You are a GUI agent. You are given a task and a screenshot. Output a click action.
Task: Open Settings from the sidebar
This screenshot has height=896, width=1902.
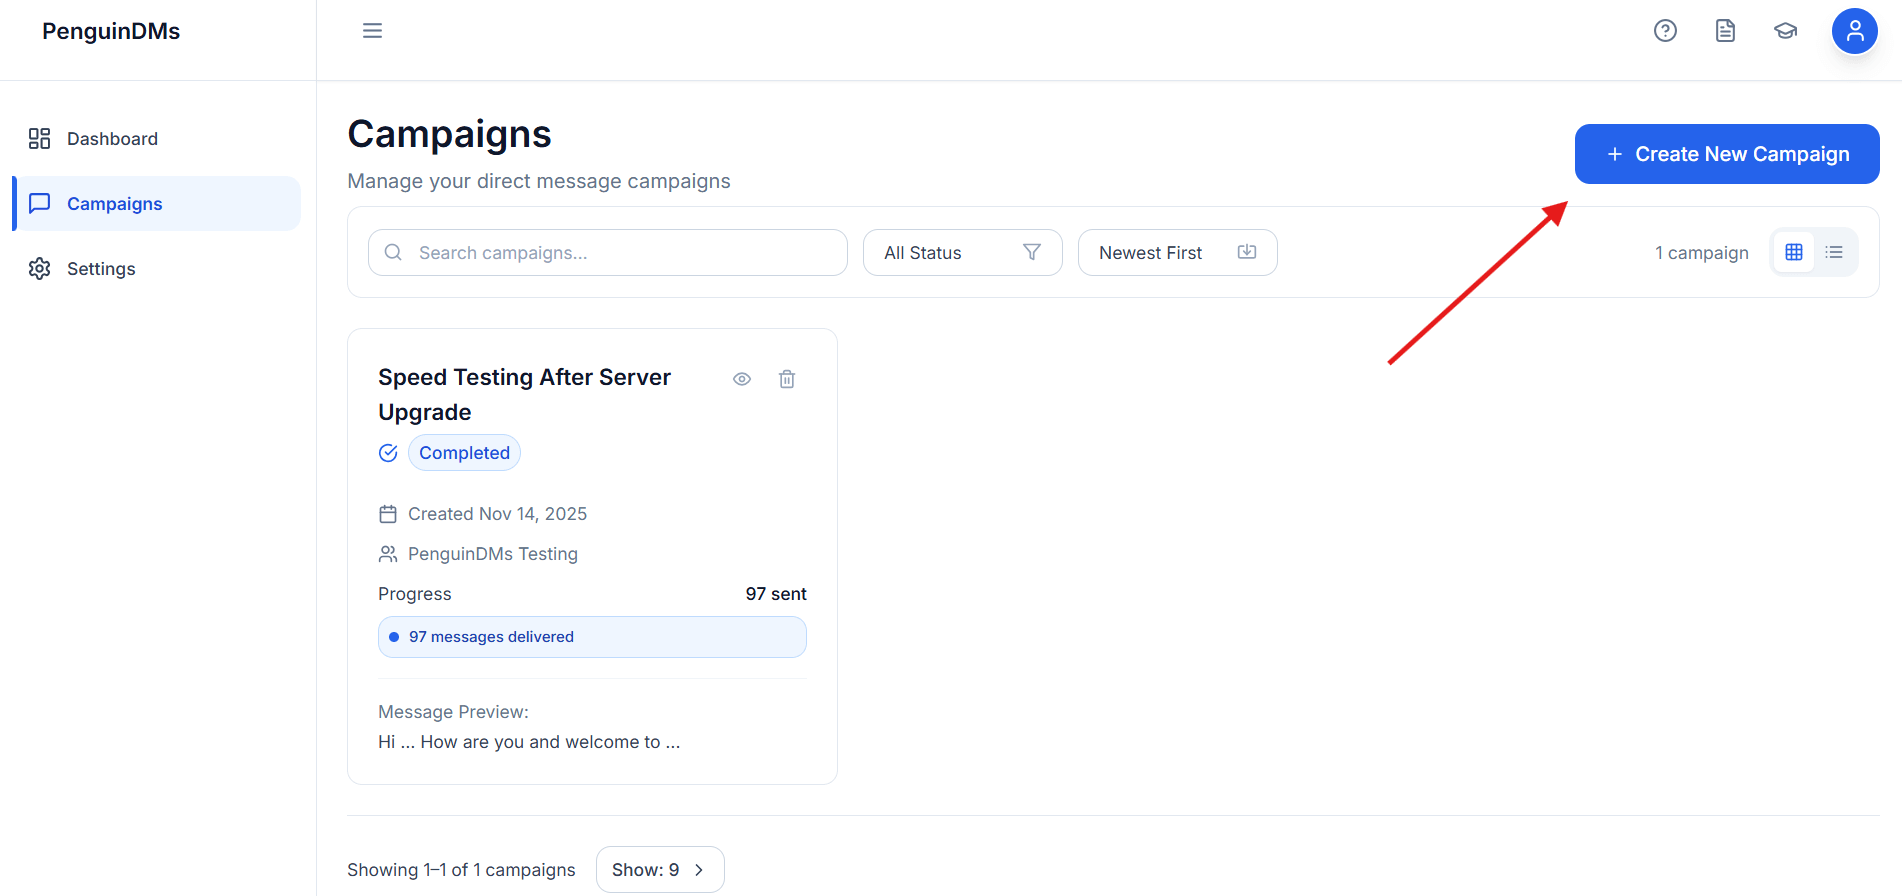[x=101, y=269]
